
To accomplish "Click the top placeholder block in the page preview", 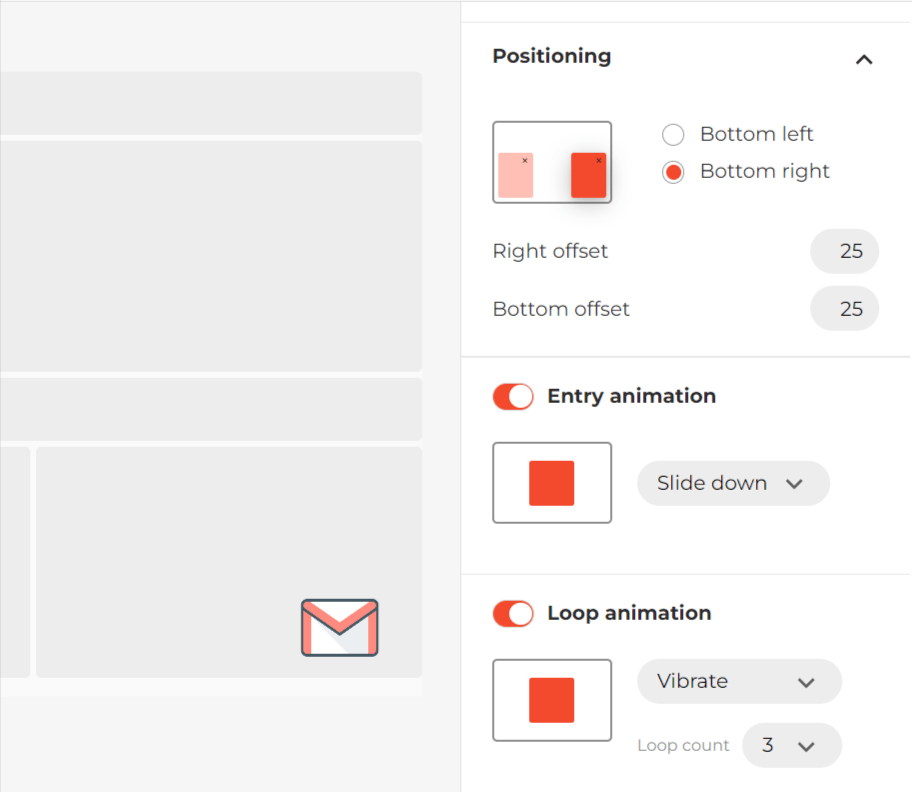I will (x=211, y=104).
